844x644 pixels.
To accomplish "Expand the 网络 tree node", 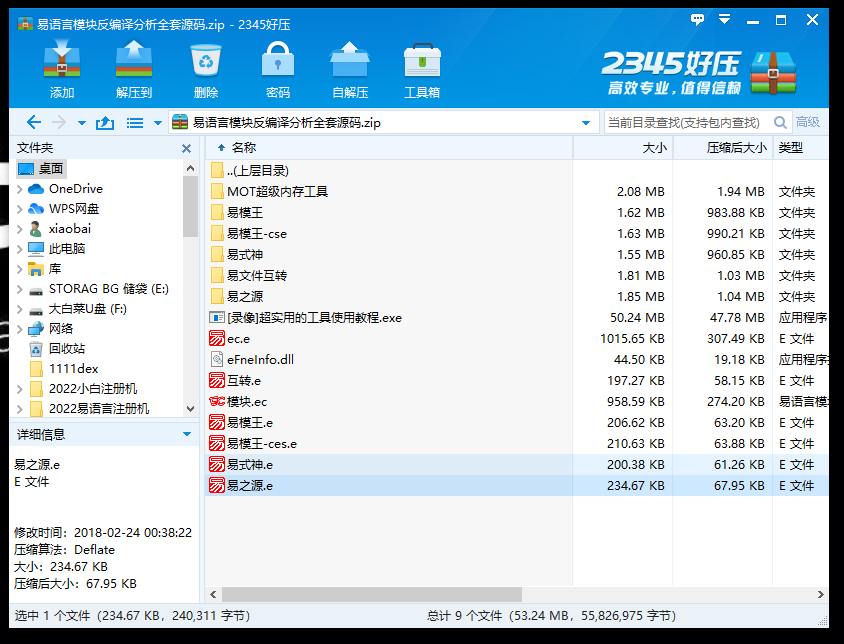I will tap(20, 329).
